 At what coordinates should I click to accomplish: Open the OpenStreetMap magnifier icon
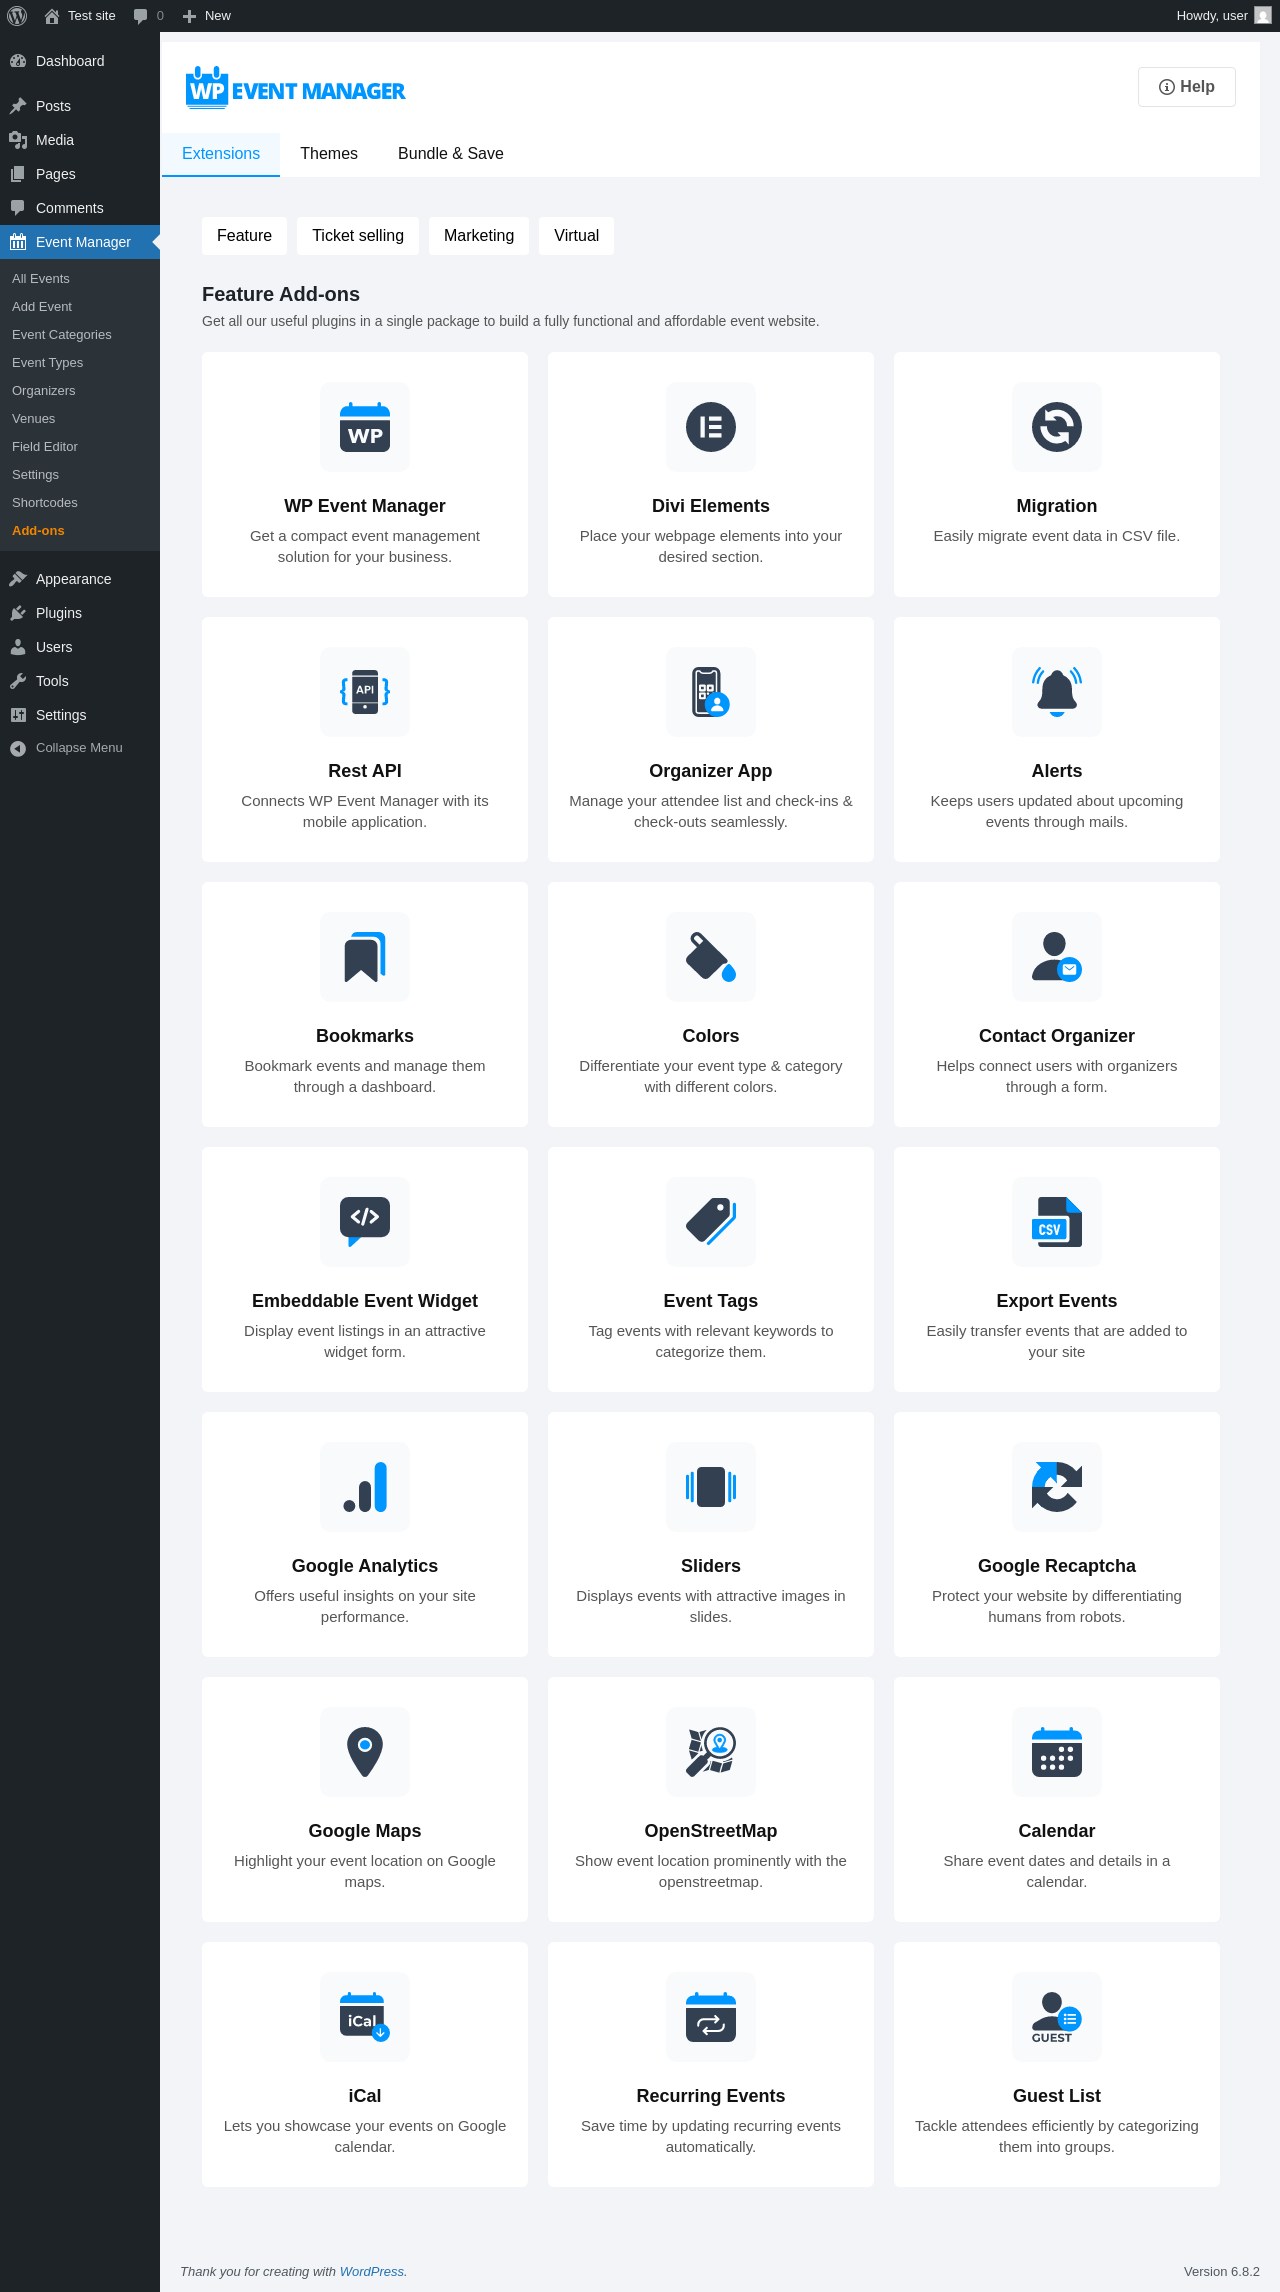click(x=711, y=1752)
